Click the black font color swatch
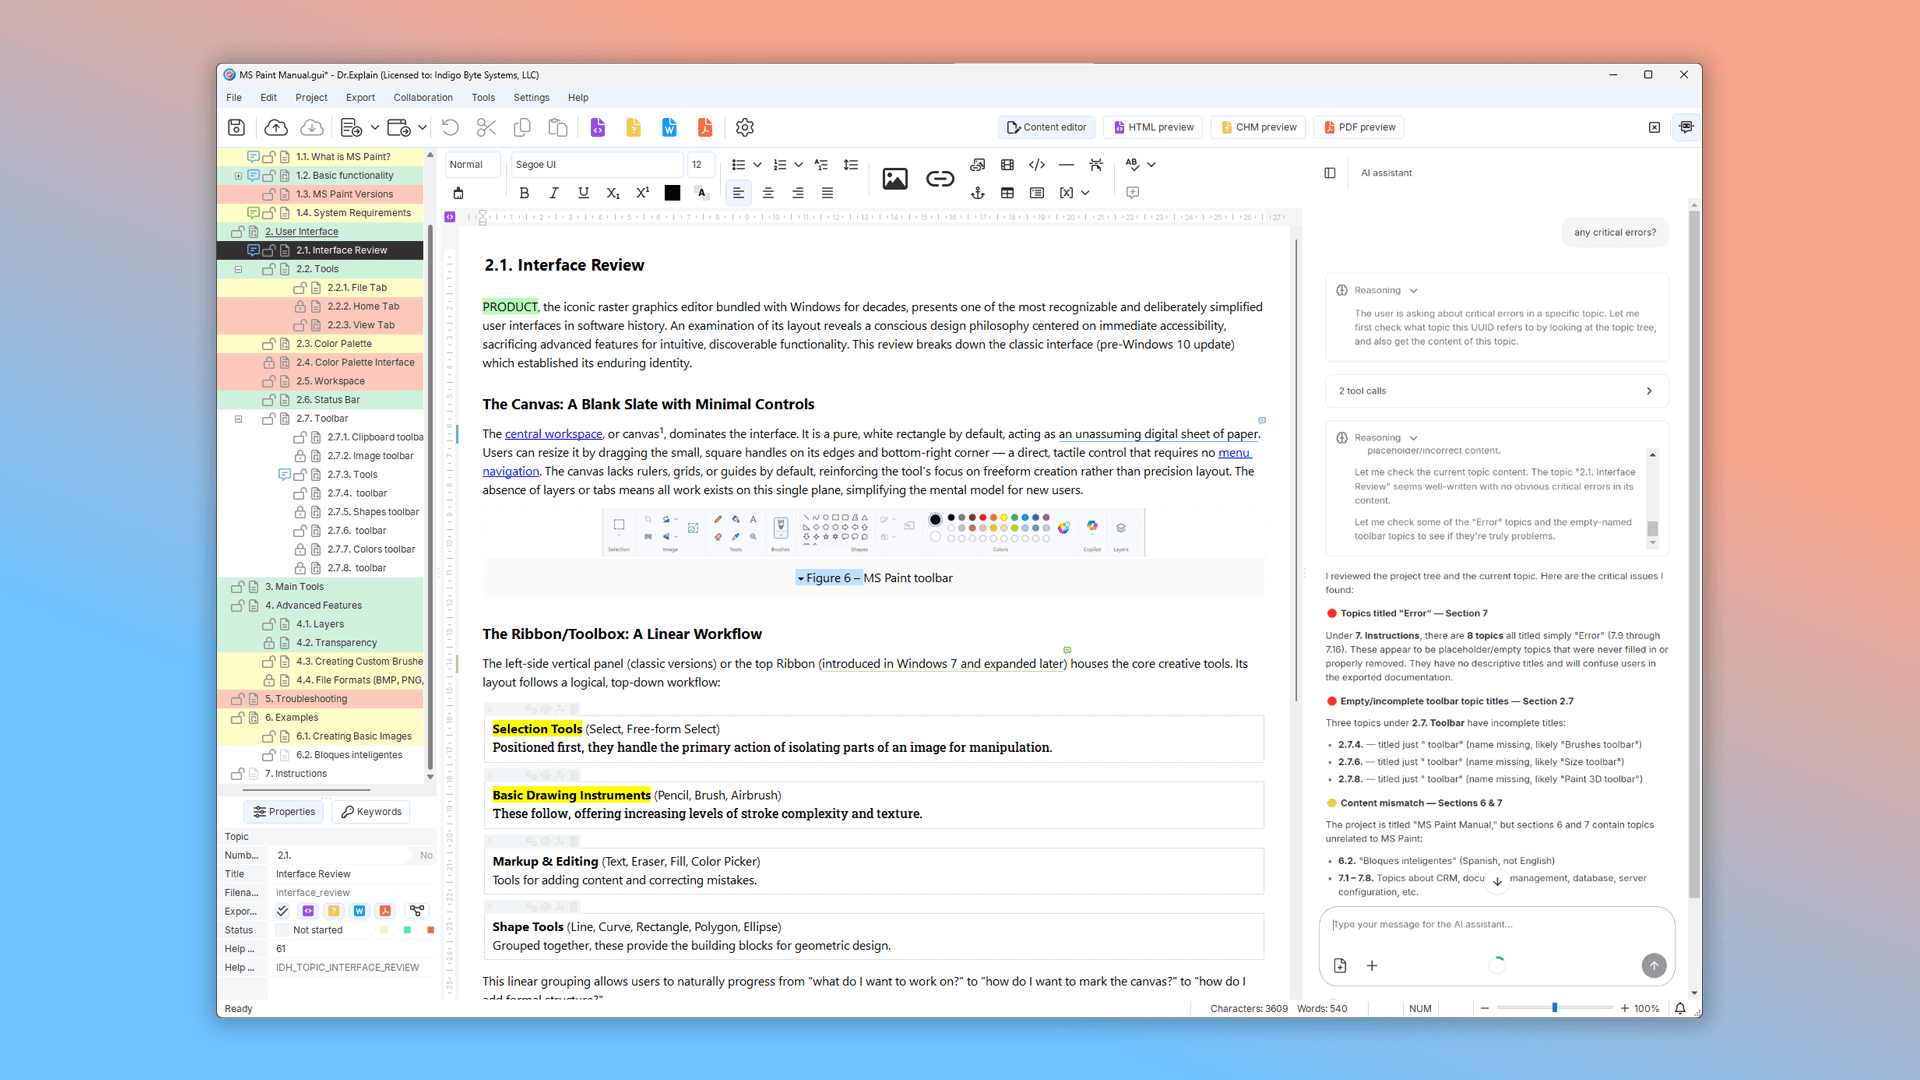This screenshot has height=1080, width=1920. (672, 193)
